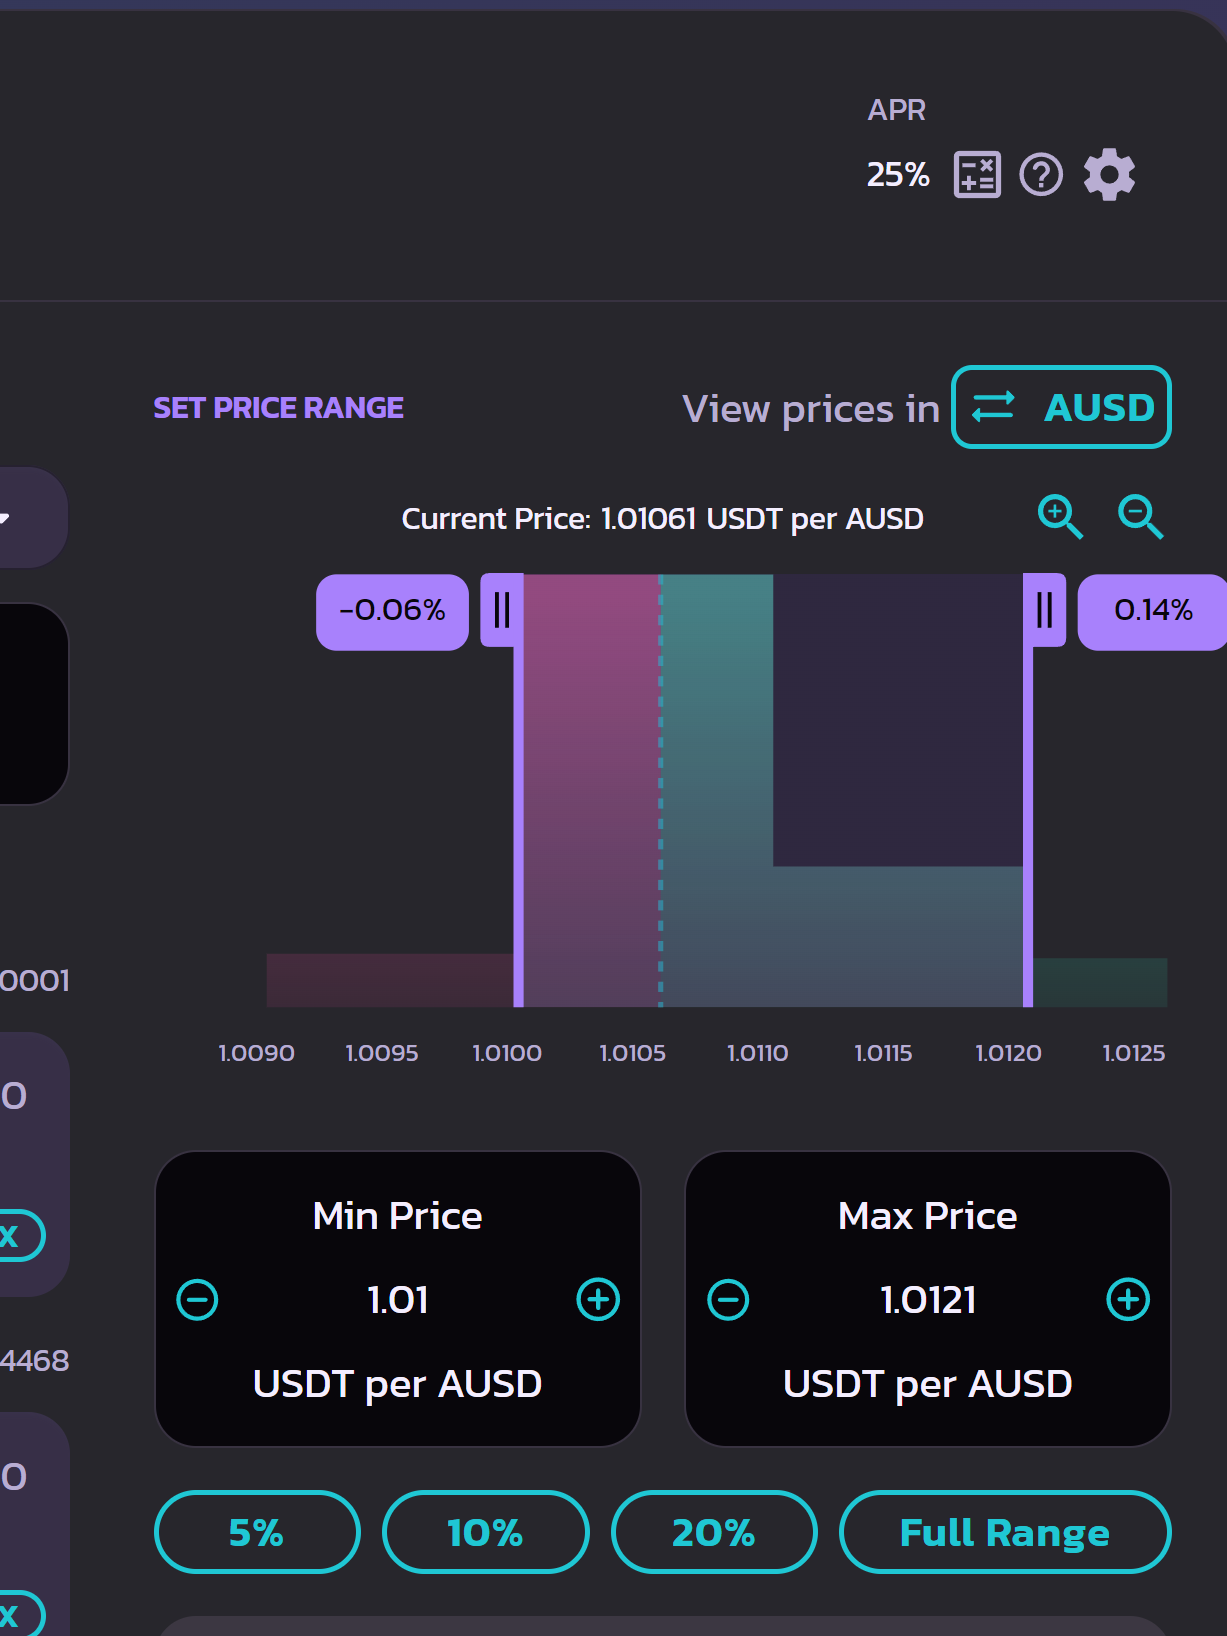Increase the Max Price value

[x=1128, y=1300]
